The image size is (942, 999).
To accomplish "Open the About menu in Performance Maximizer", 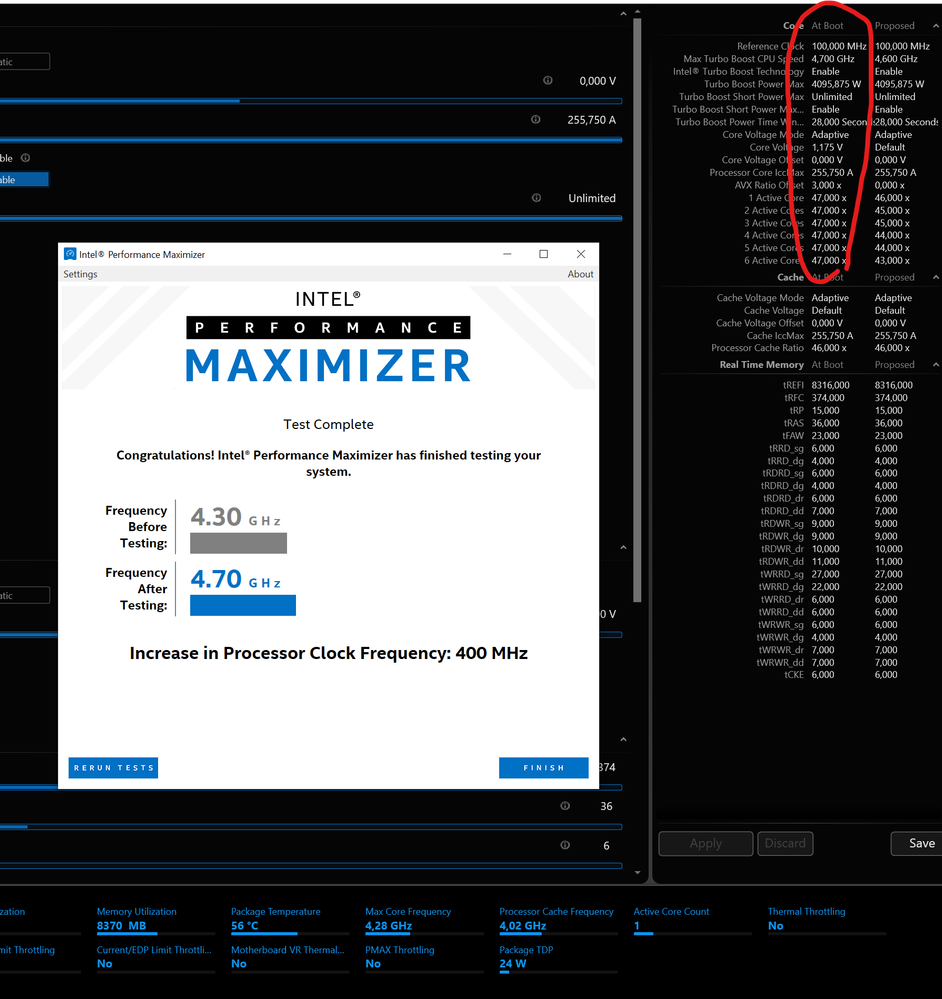I will coord(580,274).
